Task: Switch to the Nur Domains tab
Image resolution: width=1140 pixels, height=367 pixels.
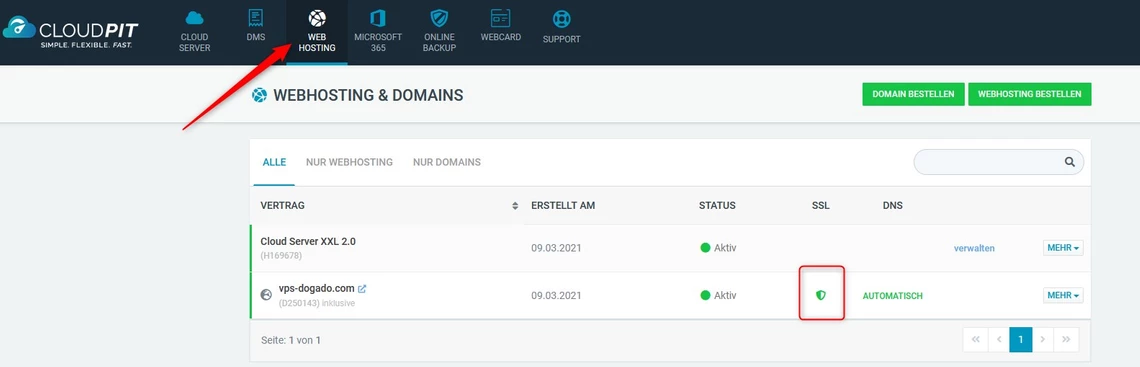Action: (x=446, y=162)
